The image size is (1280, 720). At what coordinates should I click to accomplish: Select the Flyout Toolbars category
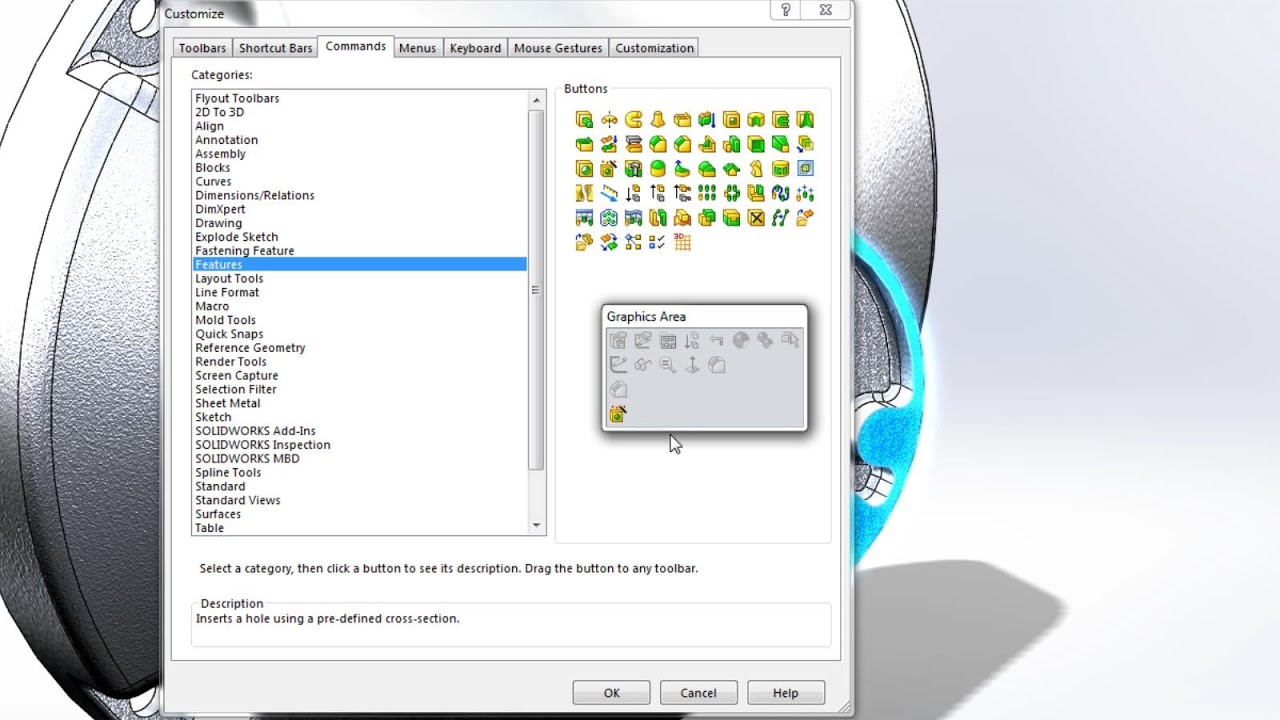point(237,98)
